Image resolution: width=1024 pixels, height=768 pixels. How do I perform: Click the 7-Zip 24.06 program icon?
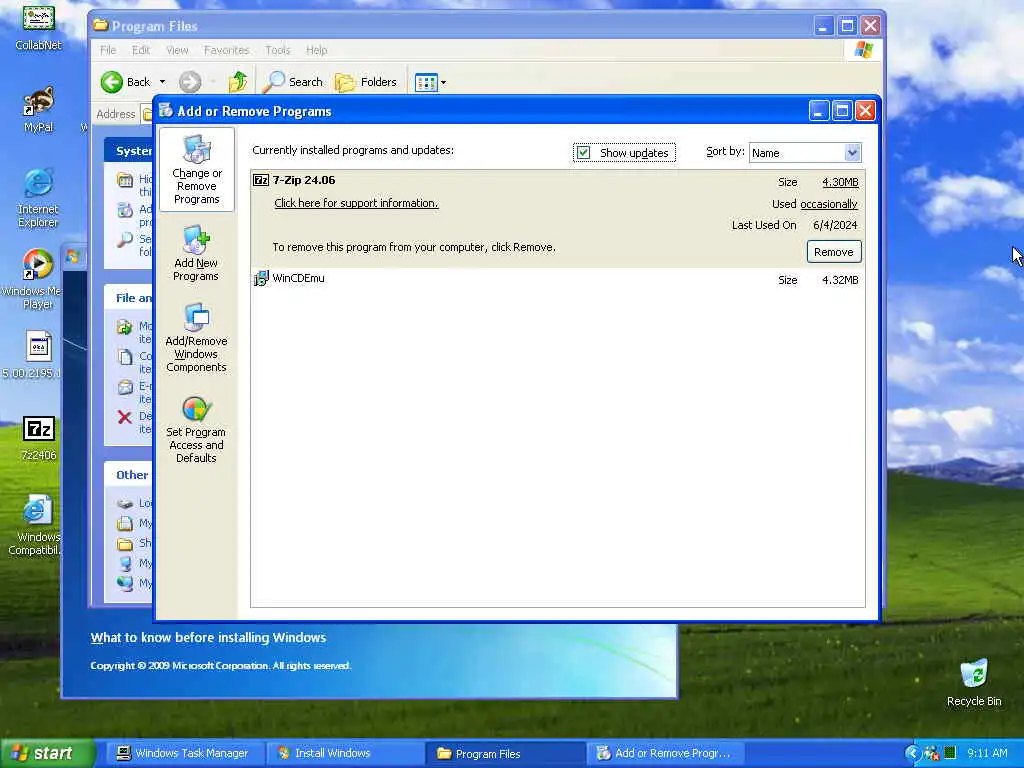click(x=261, y=180)
